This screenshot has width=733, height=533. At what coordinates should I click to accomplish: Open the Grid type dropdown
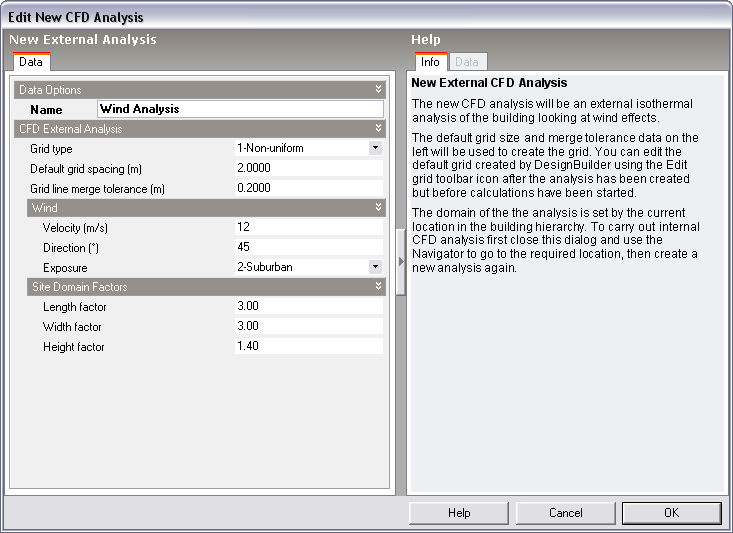pyautogui.click(x=375, y=148)
